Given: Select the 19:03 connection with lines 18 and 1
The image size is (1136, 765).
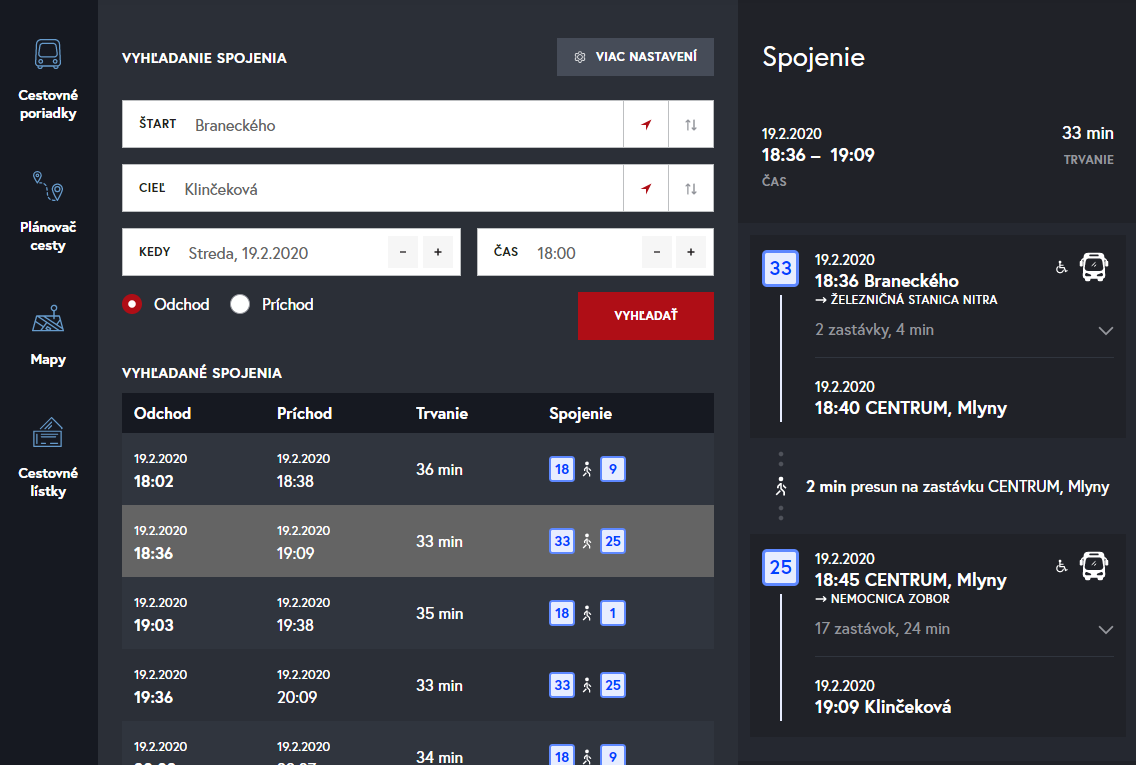Looking at the screenshot, I should pyautogui.click(x=417, y=613).
